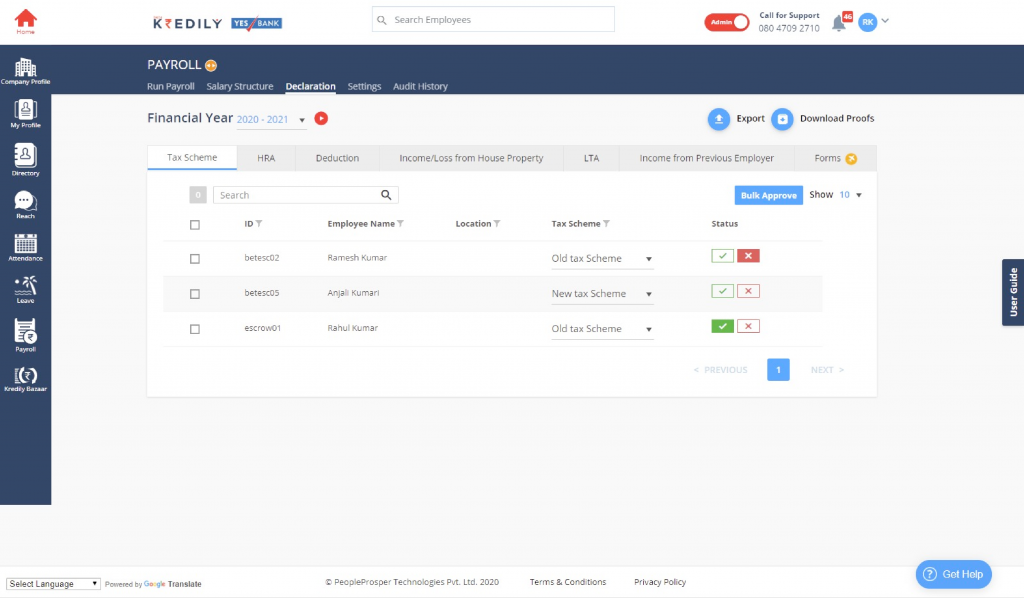Check the betesc05 row checkbox
This screenshot has width=1024, height=598.
click(x=195, y=294)
